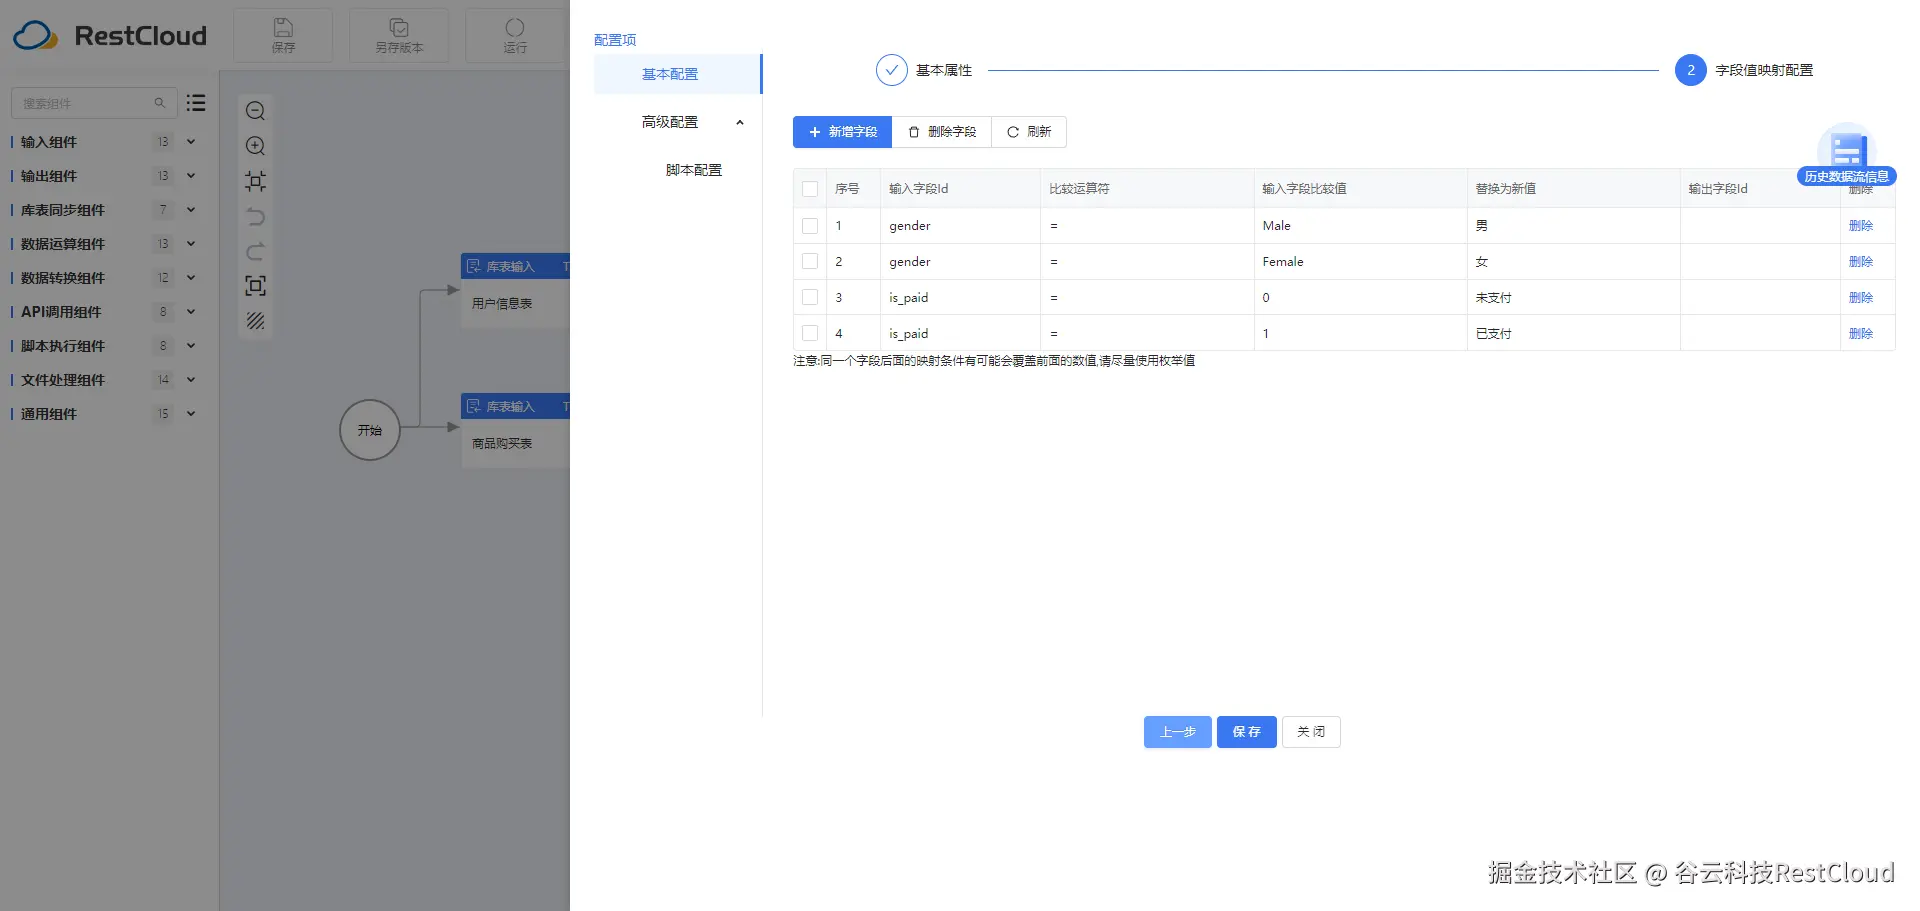Fit canvas to view icon
Screen dimensions: 1920x911
tap(256, 181)
